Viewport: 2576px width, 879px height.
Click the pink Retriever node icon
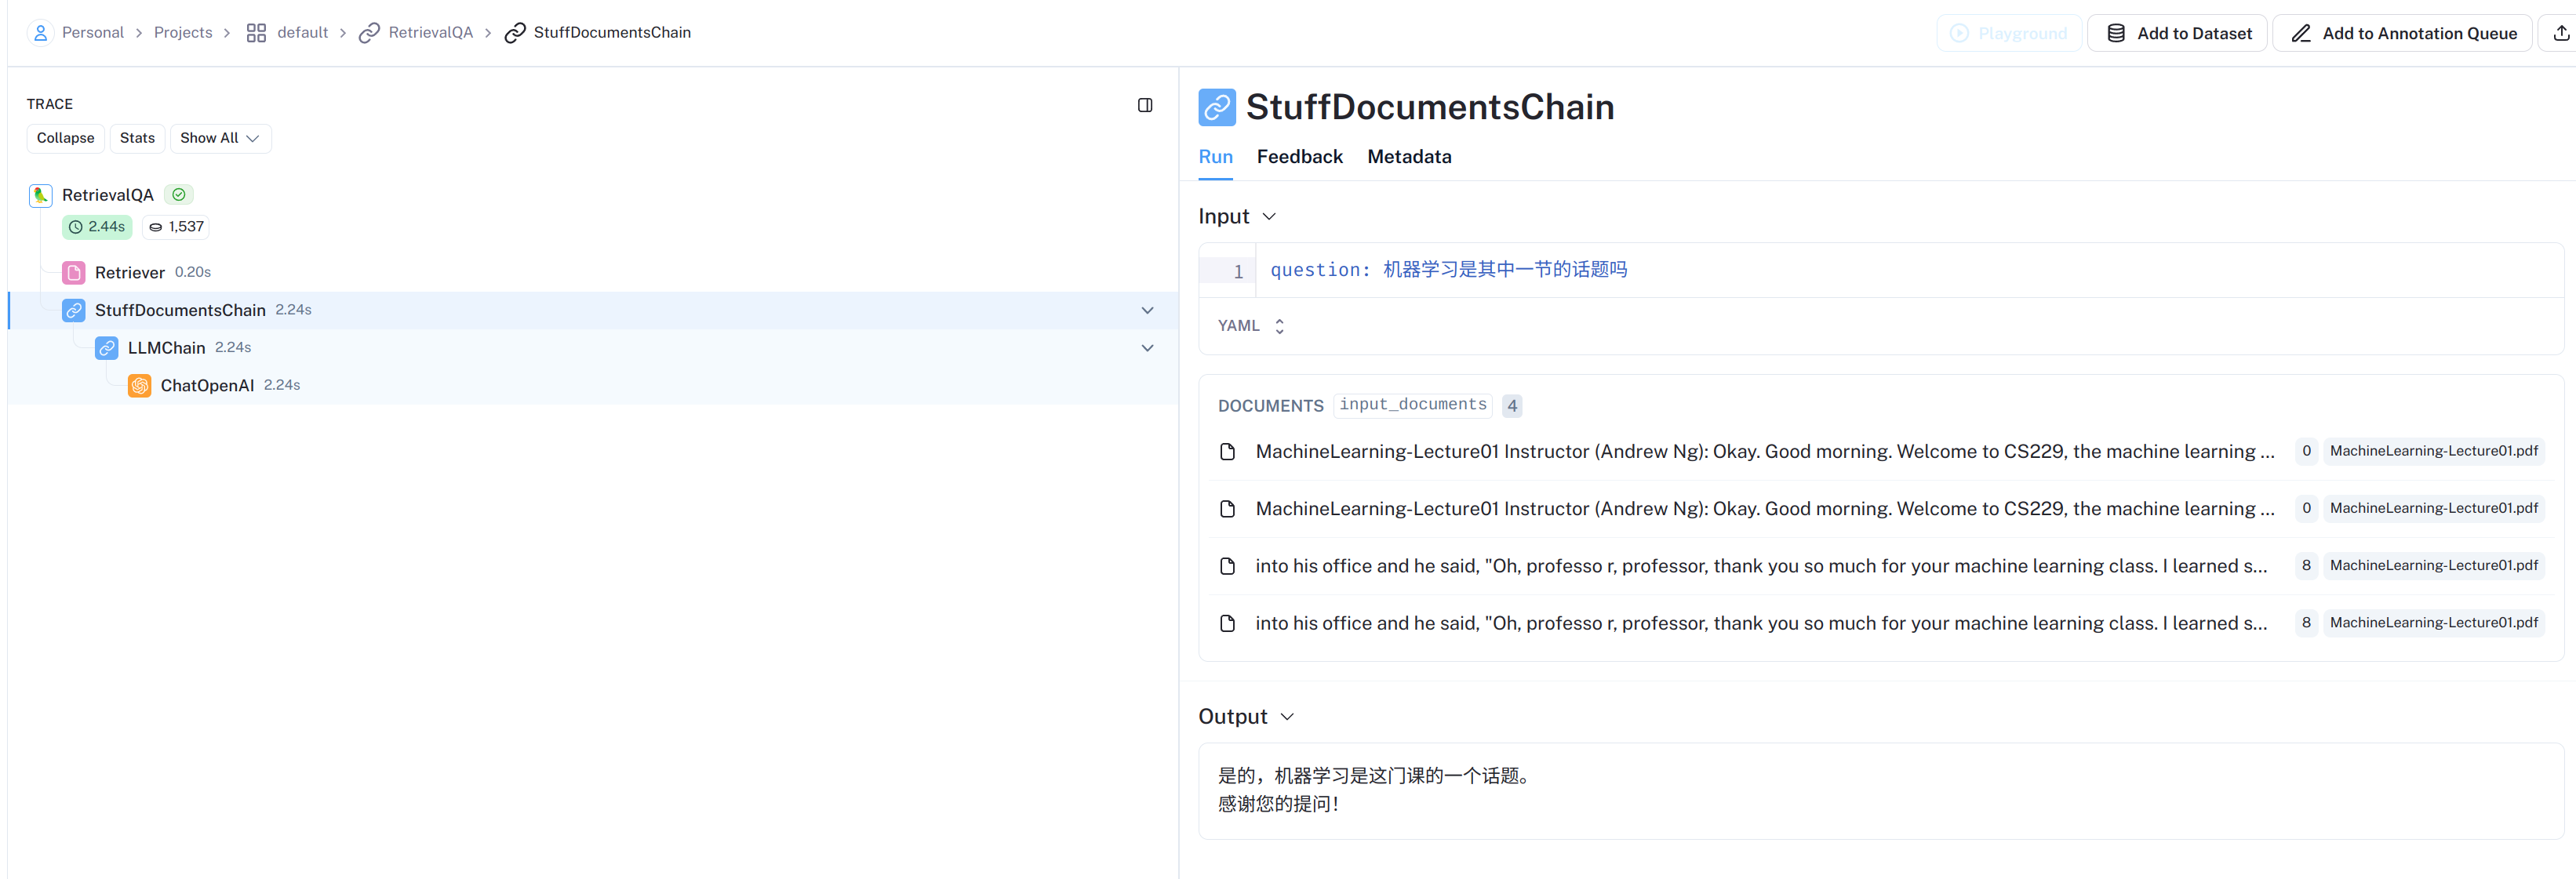click(74, 272)
